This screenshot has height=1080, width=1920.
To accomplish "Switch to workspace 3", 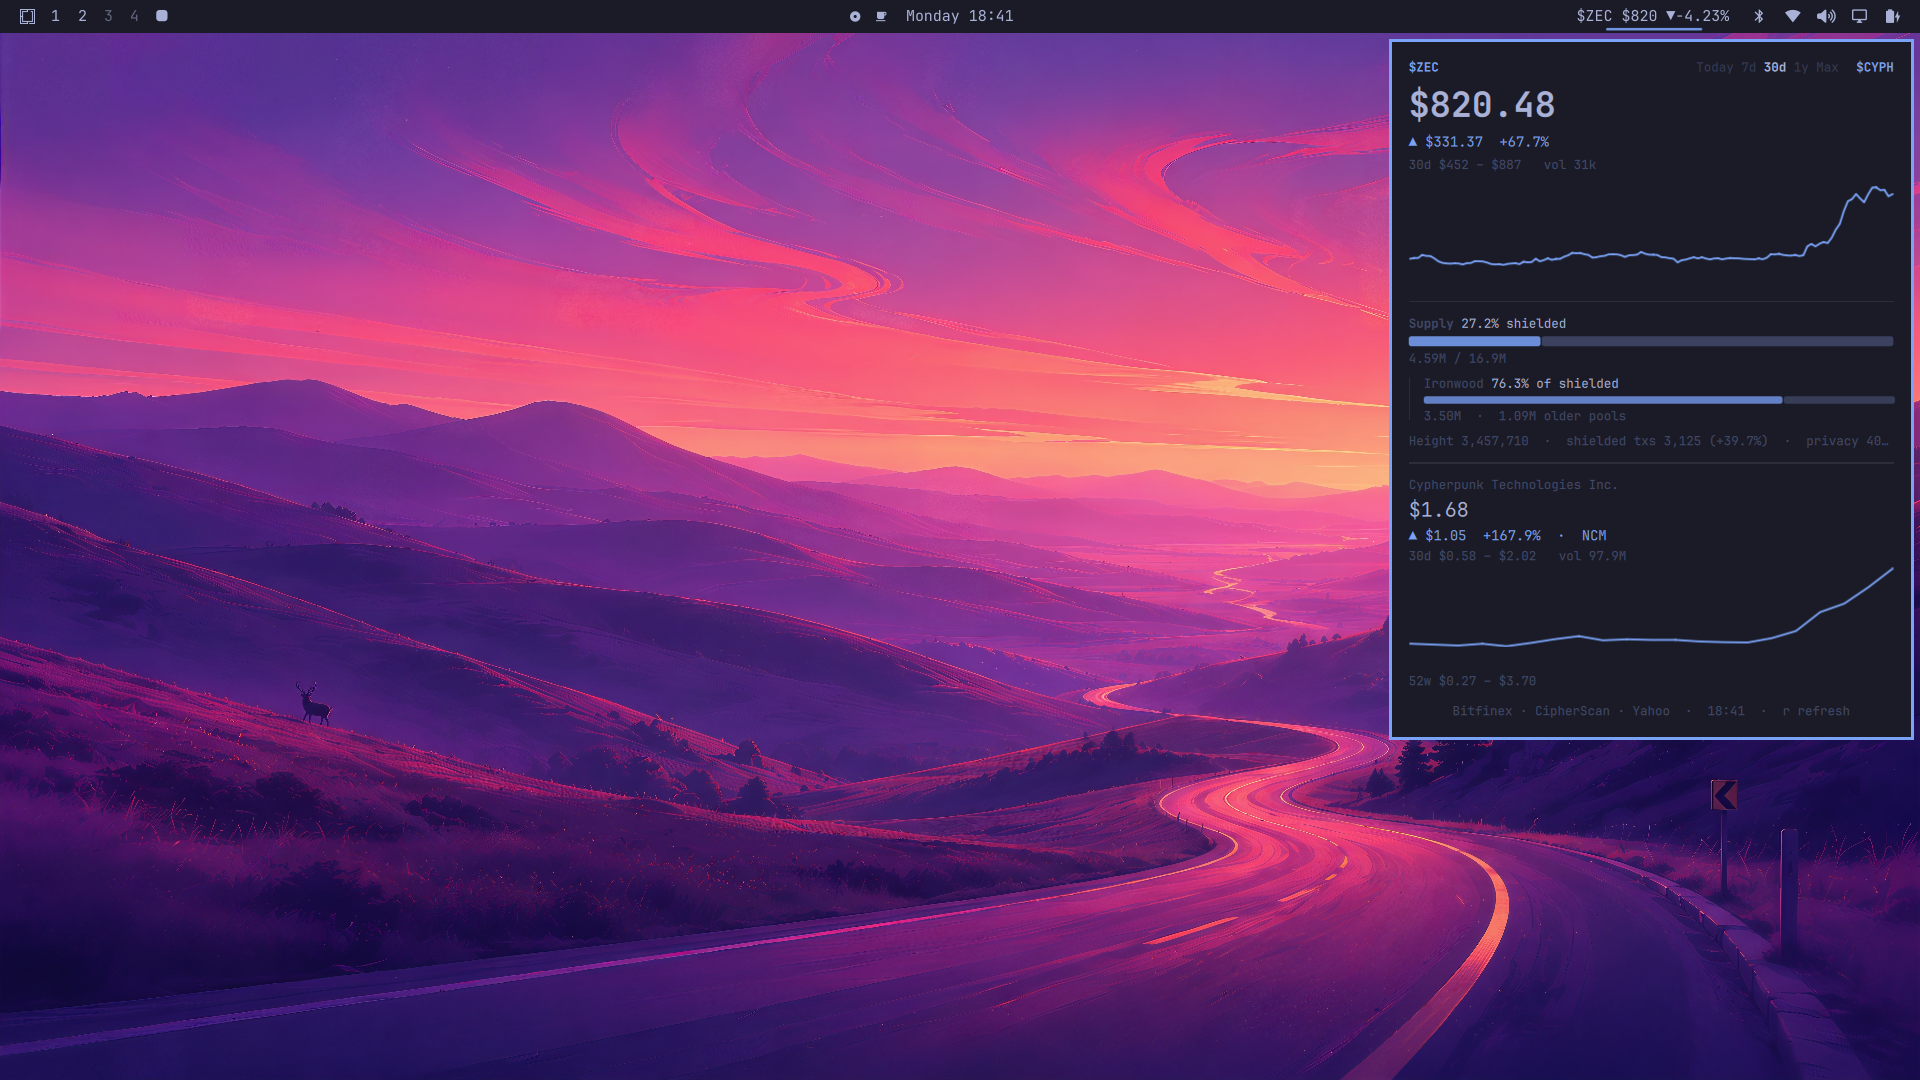I will point(108,16).
